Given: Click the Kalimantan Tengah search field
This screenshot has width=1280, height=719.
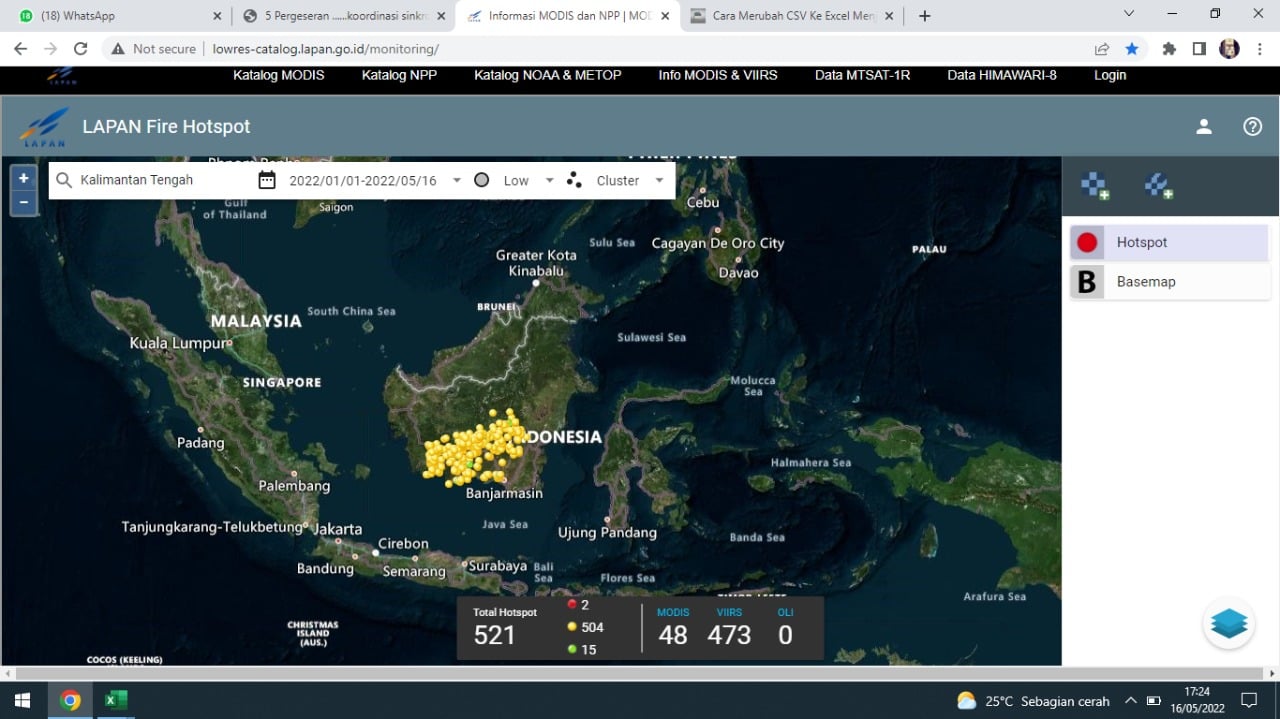Looking at the screenshot, I should (x=160, y=180).
